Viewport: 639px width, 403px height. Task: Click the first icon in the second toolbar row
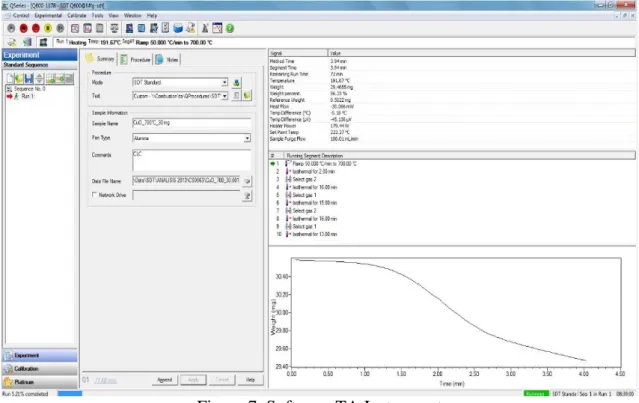[x=12, y=42]
